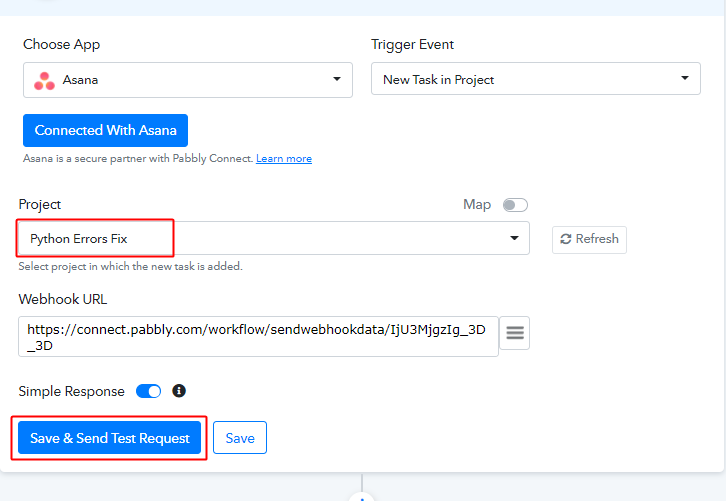Image resolution: width=726 pixels, height=501 pixels.
Task: Click the Webhook URL label
Action: 63,300
